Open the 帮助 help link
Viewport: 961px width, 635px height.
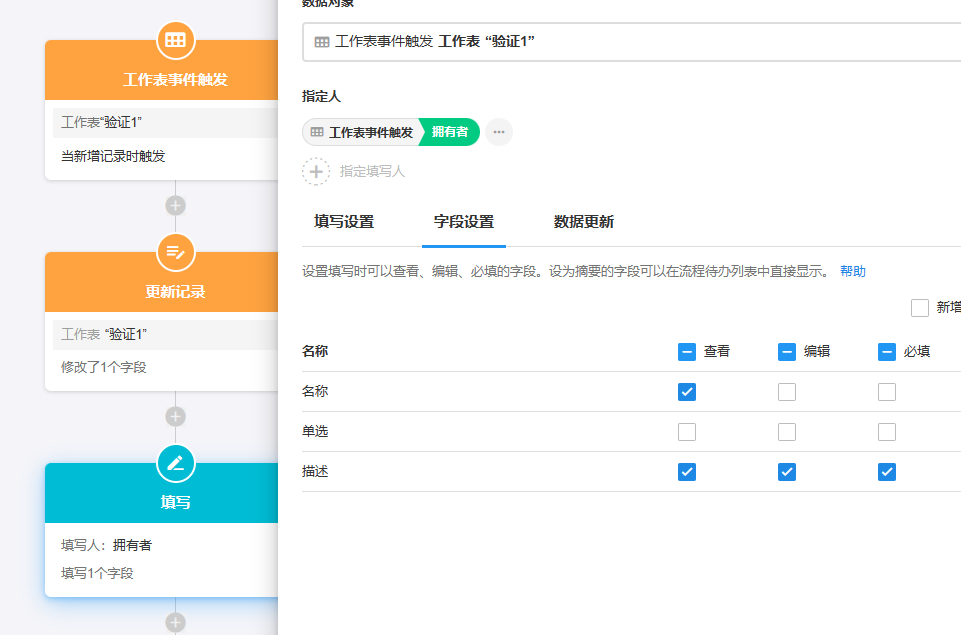point(853,272)
